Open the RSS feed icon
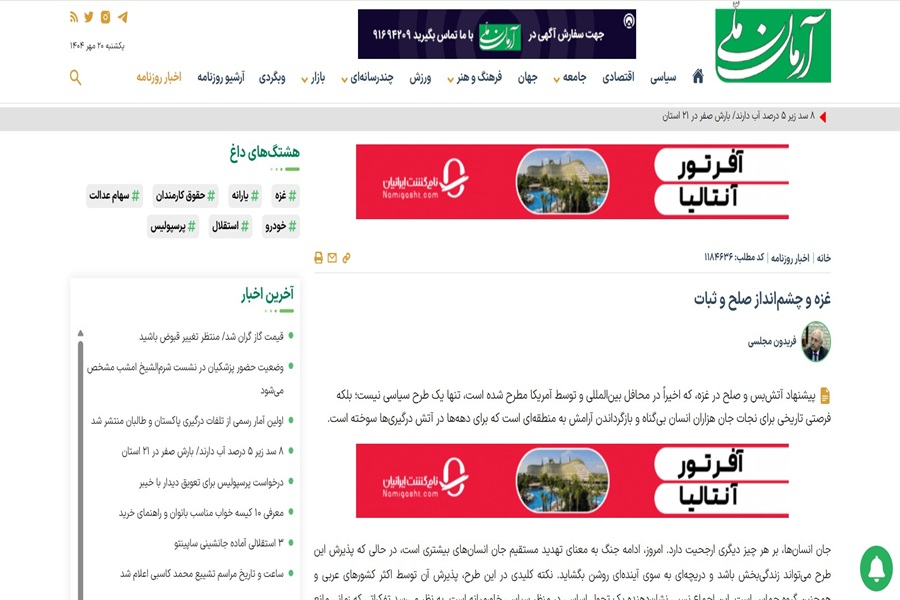This screenshot has width=900, height=600. [73, 17]
